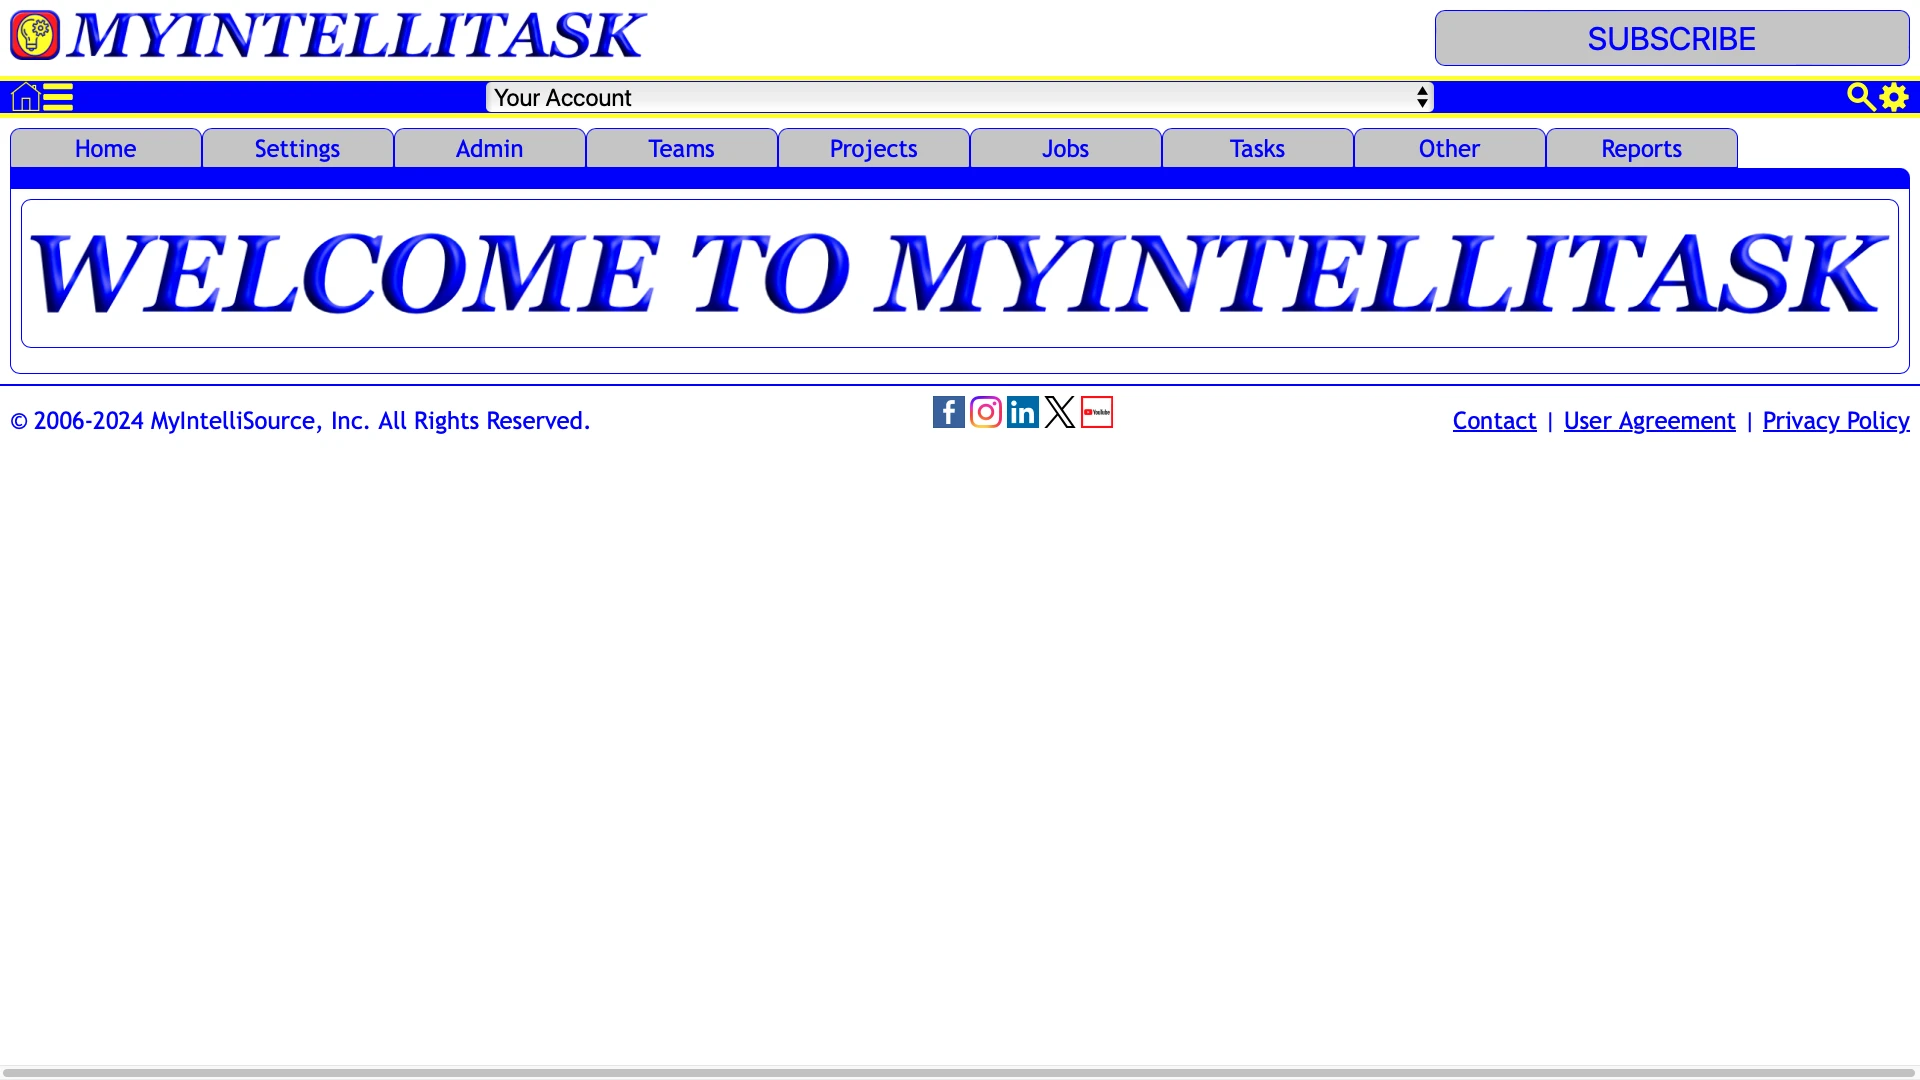Click the home icon in the navigation bar
This screenshot has width=1920, height=1080.
[x=24, y=96]
